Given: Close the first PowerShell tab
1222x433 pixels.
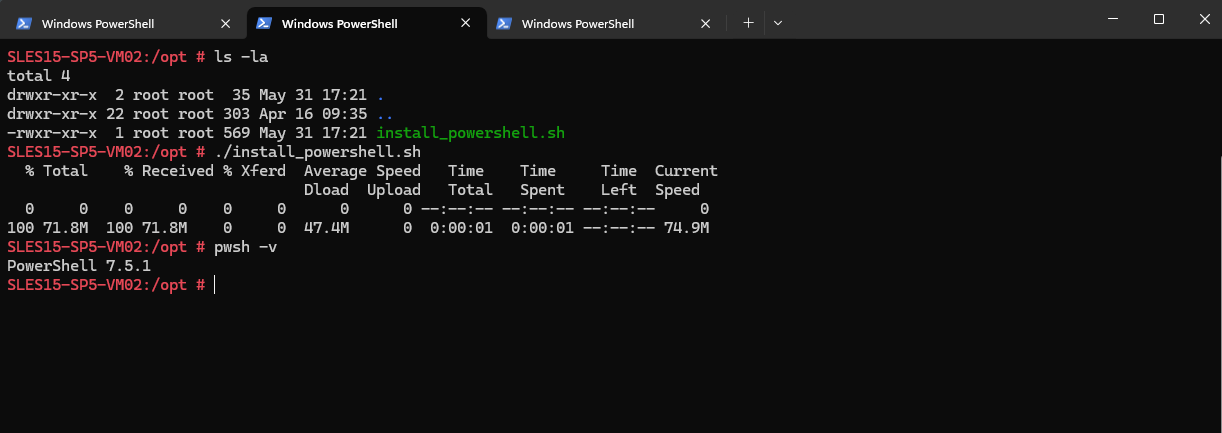Looking at the screenshot, I should tap(227, 23).
